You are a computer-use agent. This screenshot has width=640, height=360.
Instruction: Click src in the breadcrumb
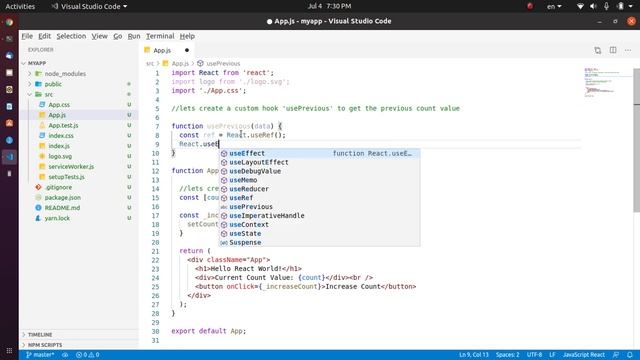[x=150, y=64]
